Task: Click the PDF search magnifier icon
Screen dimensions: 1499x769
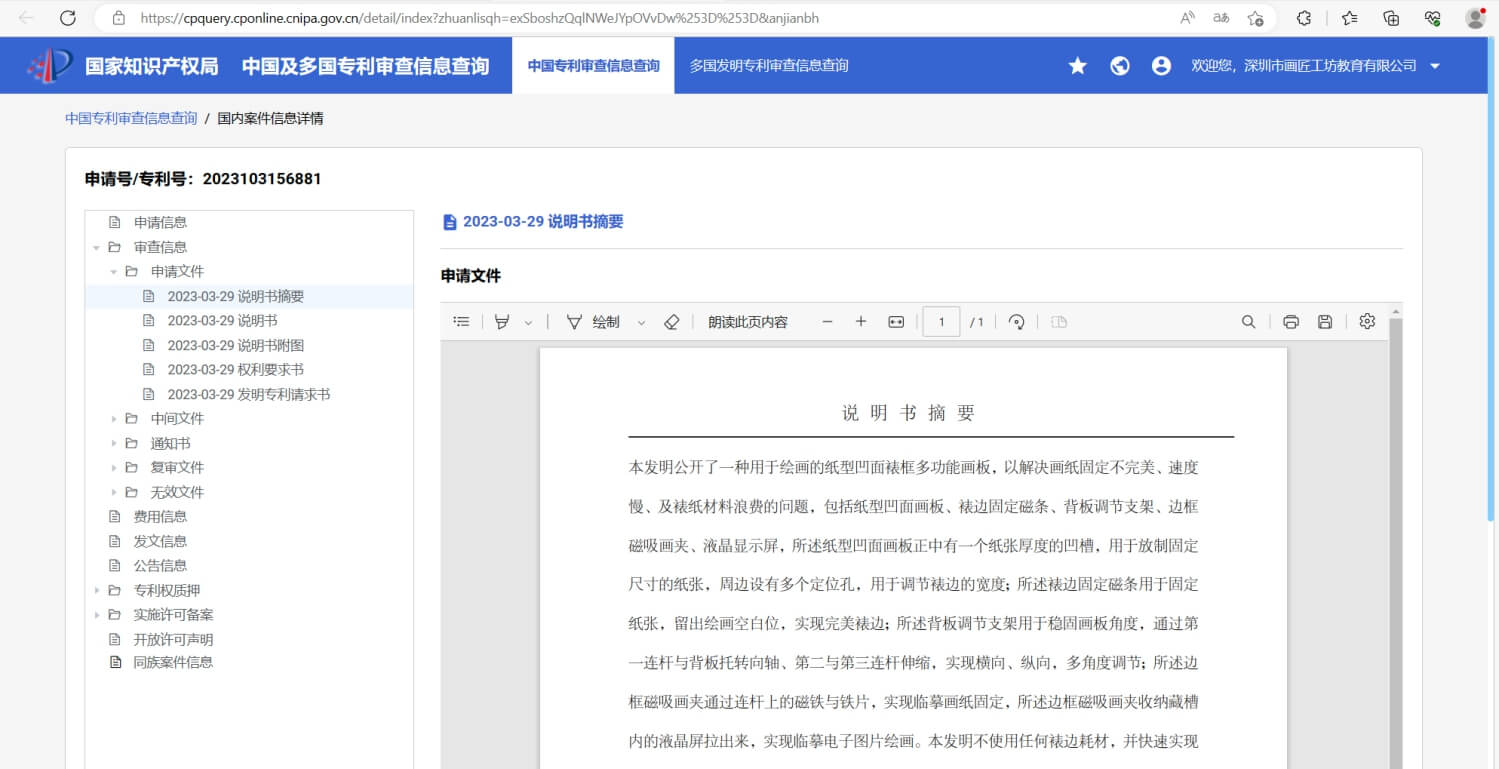Action: (x=1248, y=322)
